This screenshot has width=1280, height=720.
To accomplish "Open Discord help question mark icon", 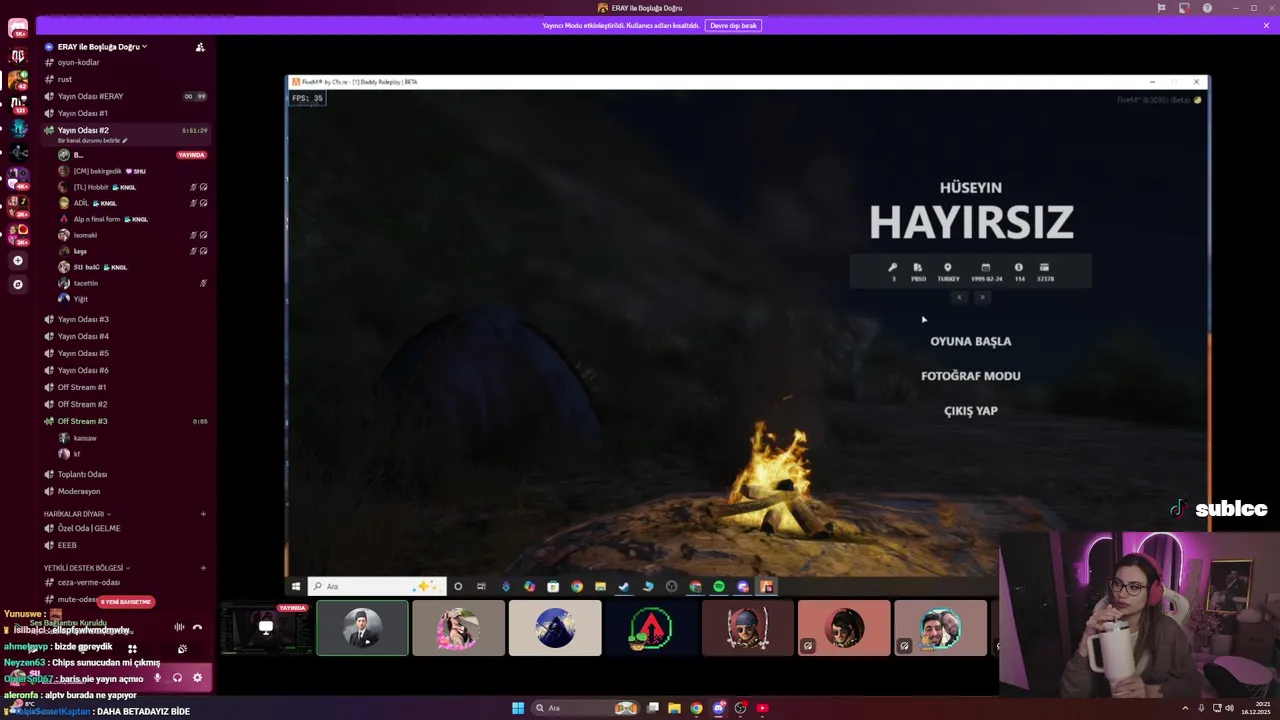I will (x=1207, y=8).
